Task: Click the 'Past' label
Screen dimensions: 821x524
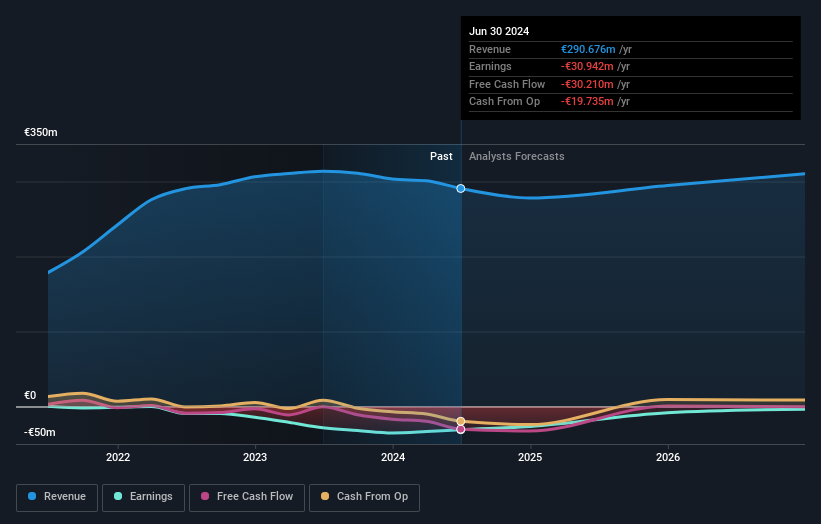Action: pos(441,156)
